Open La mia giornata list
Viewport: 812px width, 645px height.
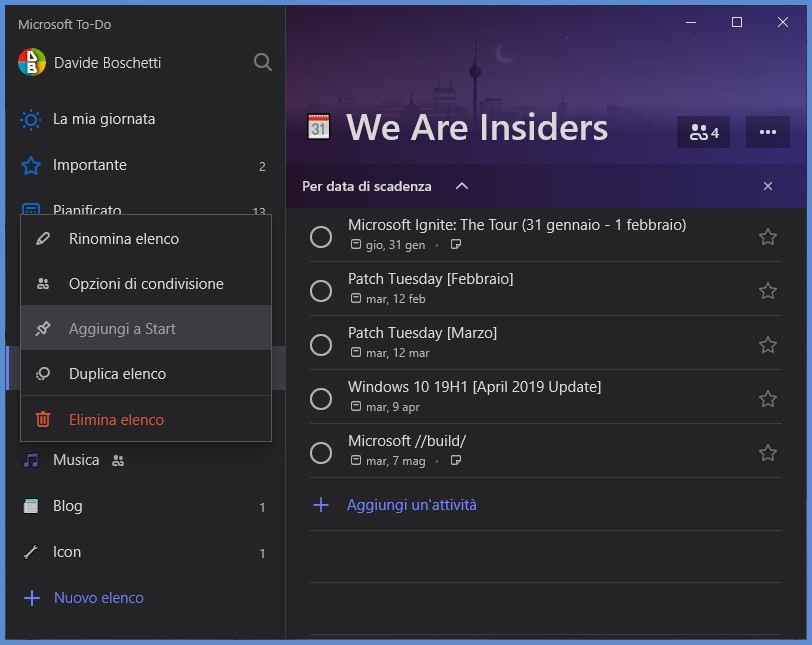click(145, 119)
